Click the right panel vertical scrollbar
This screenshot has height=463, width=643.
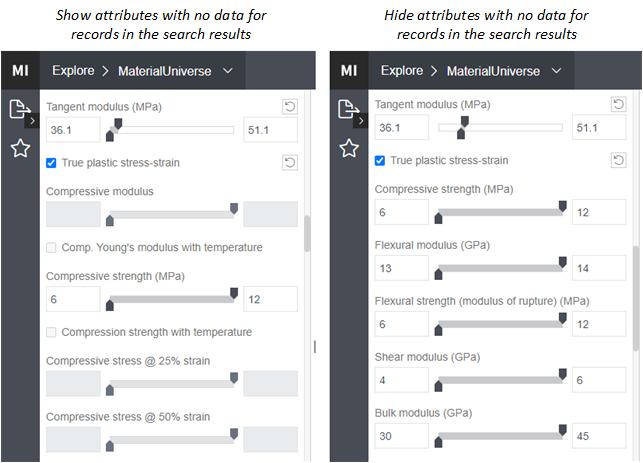tap(636, 300)
